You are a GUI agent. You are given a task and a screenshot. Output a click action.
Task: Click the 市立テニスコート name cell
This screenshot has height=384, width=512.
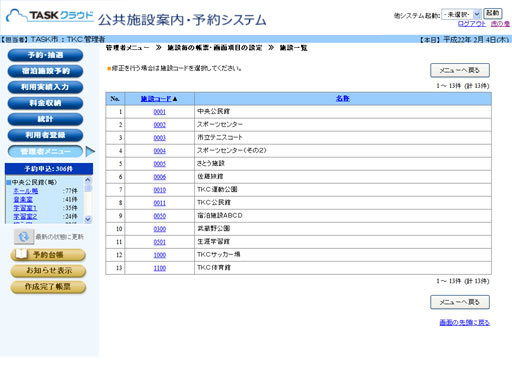point(343,138)
